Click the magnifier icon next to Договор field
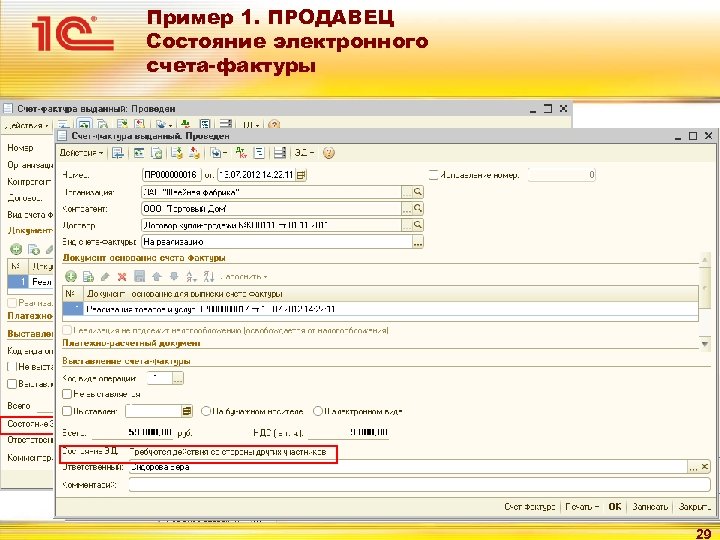 [x=417, y=225]
